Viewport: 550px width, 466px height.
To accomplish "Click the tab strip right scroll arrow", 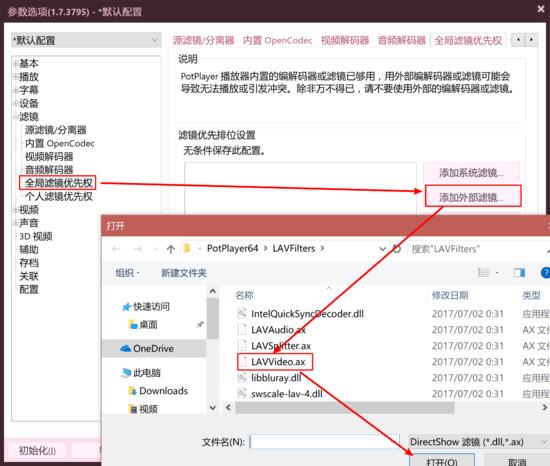I will click(531, 40).
